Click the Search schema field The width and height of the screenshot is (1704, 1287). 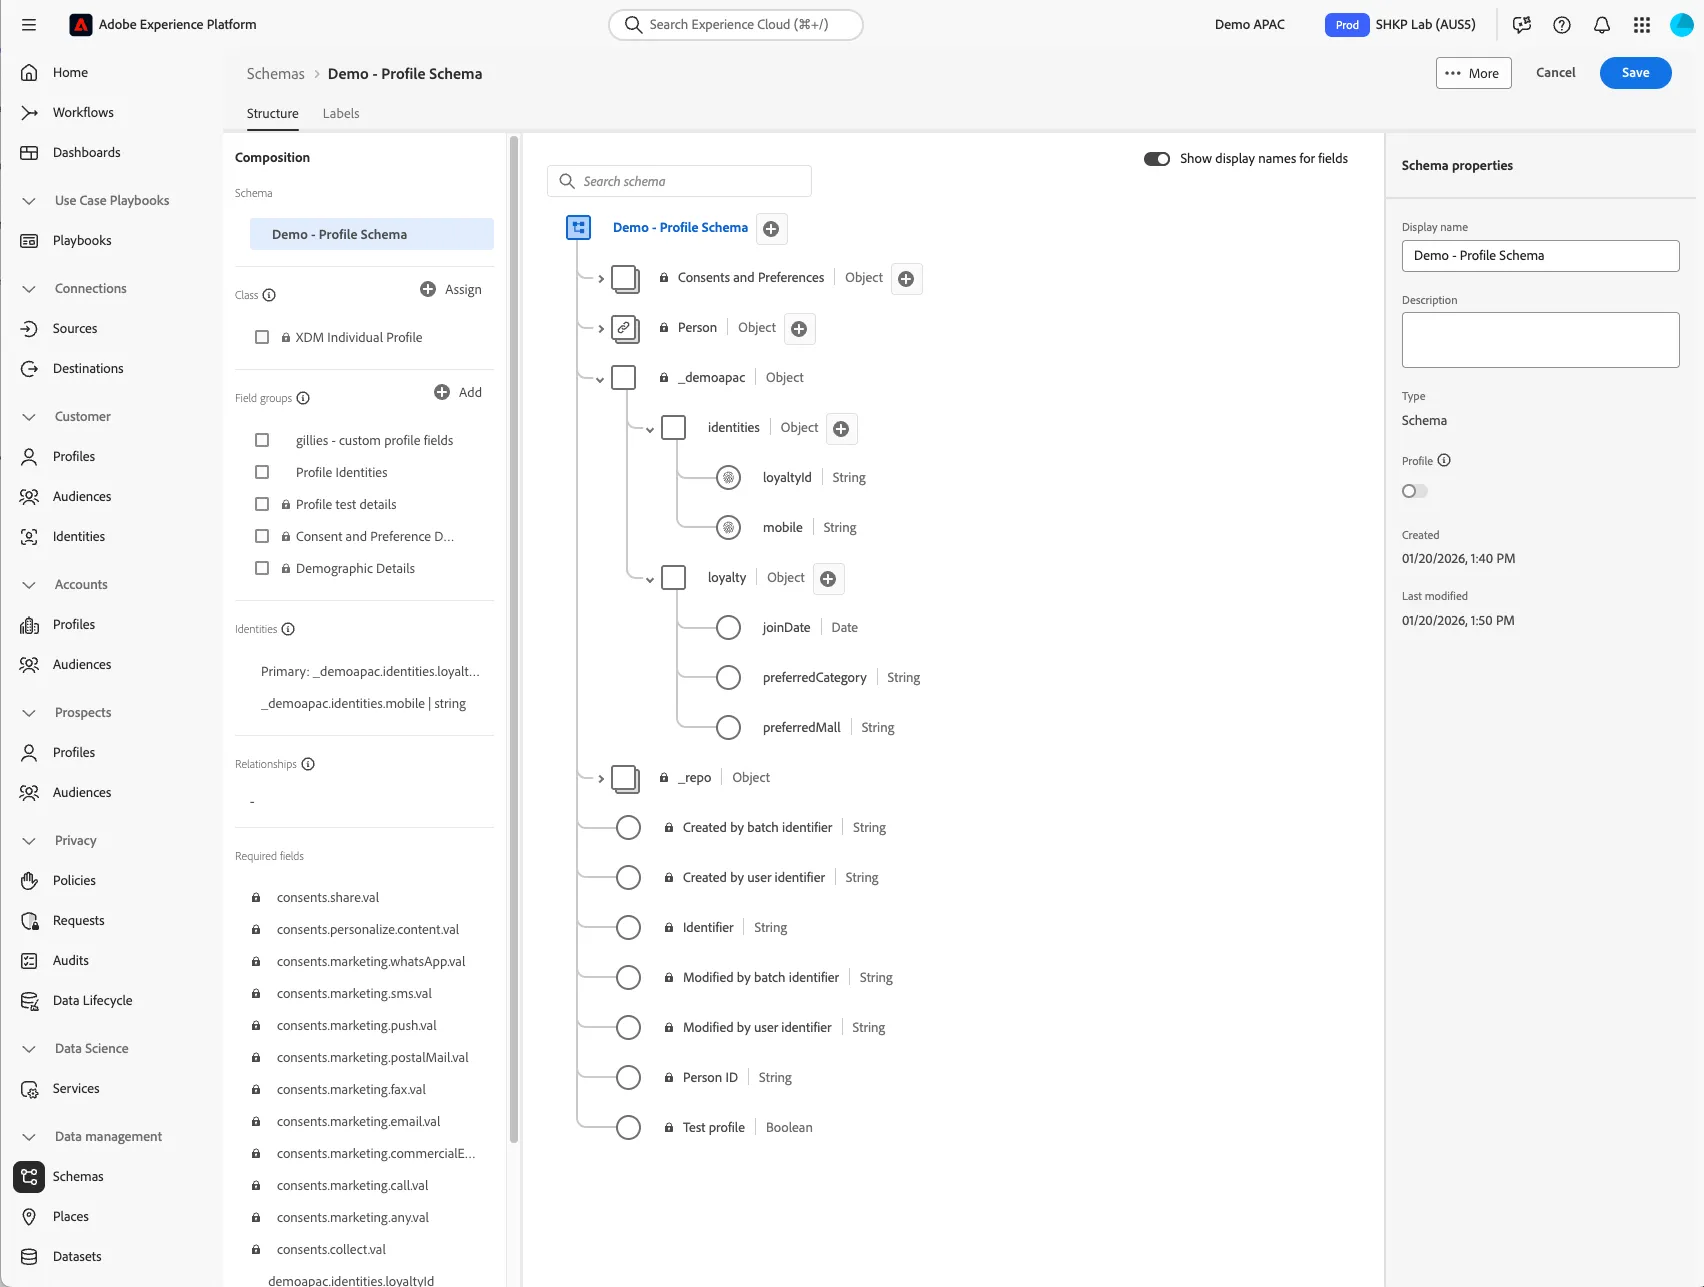[x=679, y=181]
